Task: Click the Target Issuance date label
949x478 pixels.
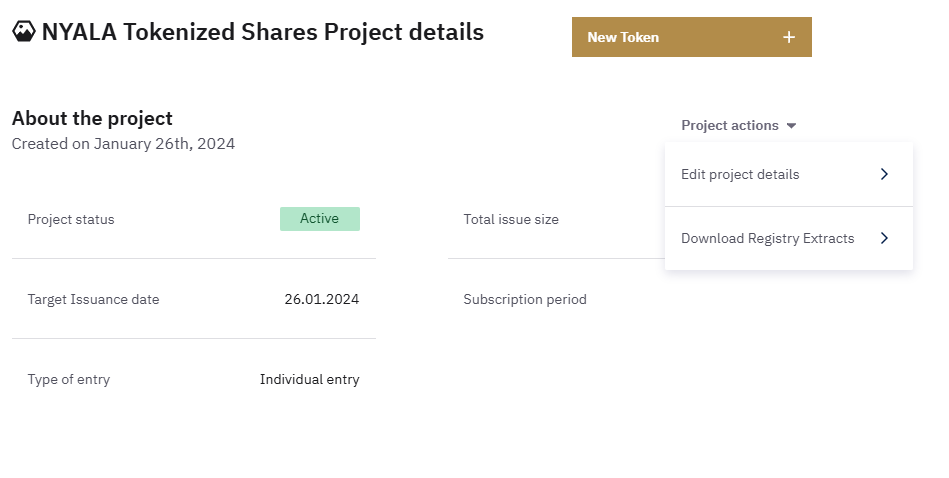Action: point(93,299)
